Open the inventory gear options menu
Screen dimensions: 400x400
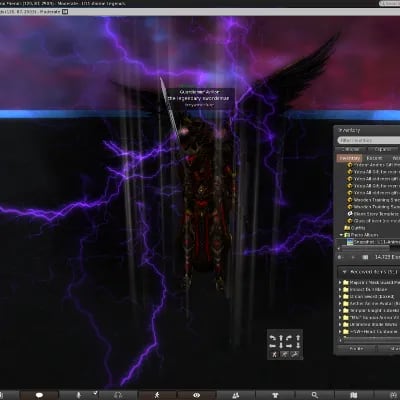coord(340,257)
